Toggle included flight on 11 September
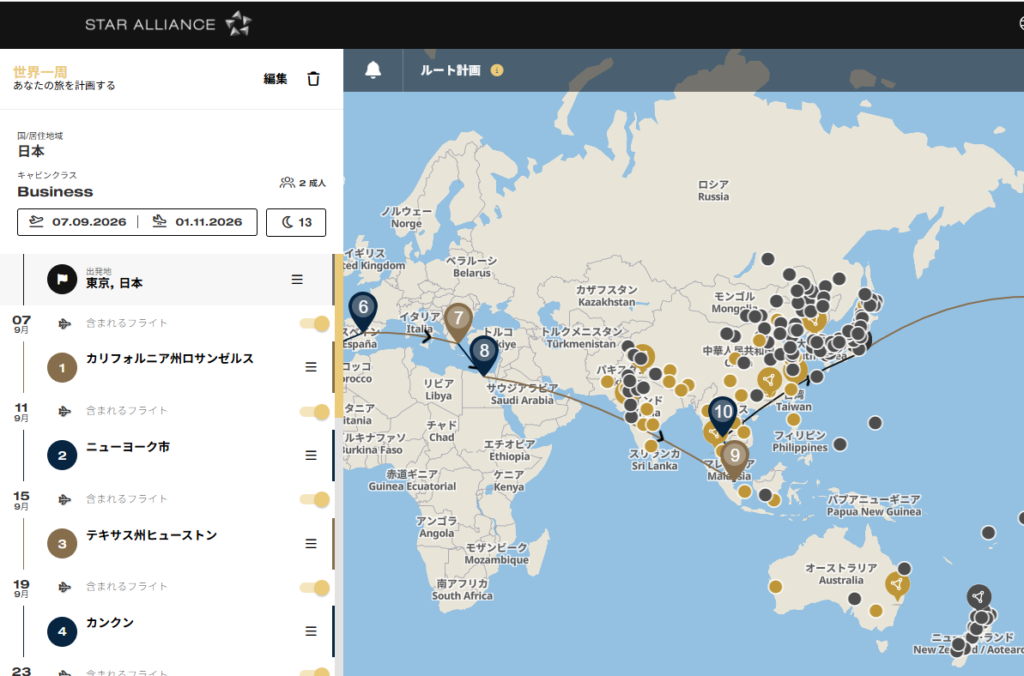This screenshot has height=676, width=1024. click(315, 411)
